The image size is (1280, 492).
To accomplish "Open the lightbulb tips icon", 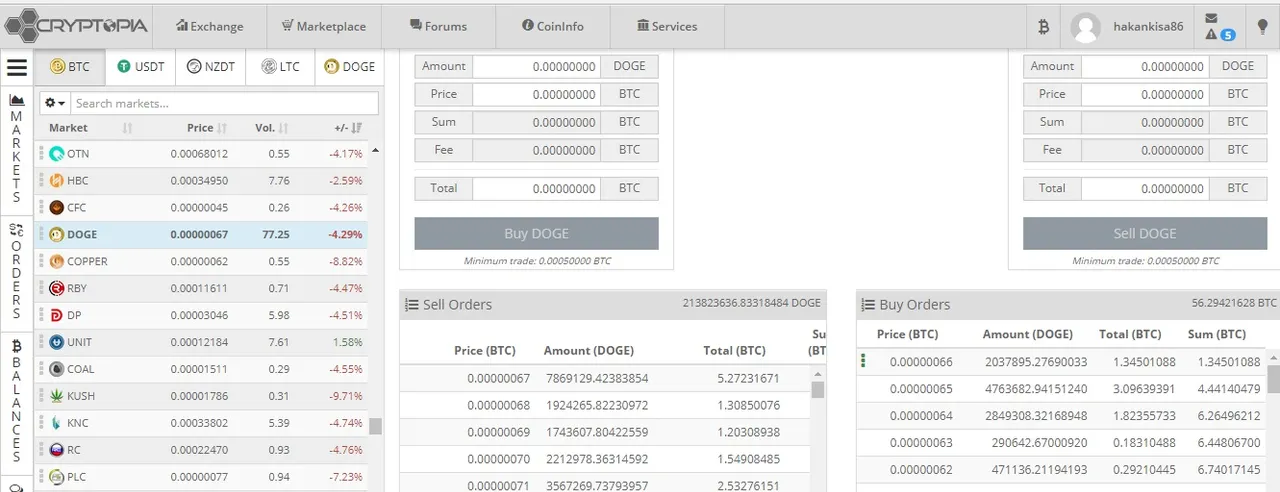I will [x=1263, y=27].
